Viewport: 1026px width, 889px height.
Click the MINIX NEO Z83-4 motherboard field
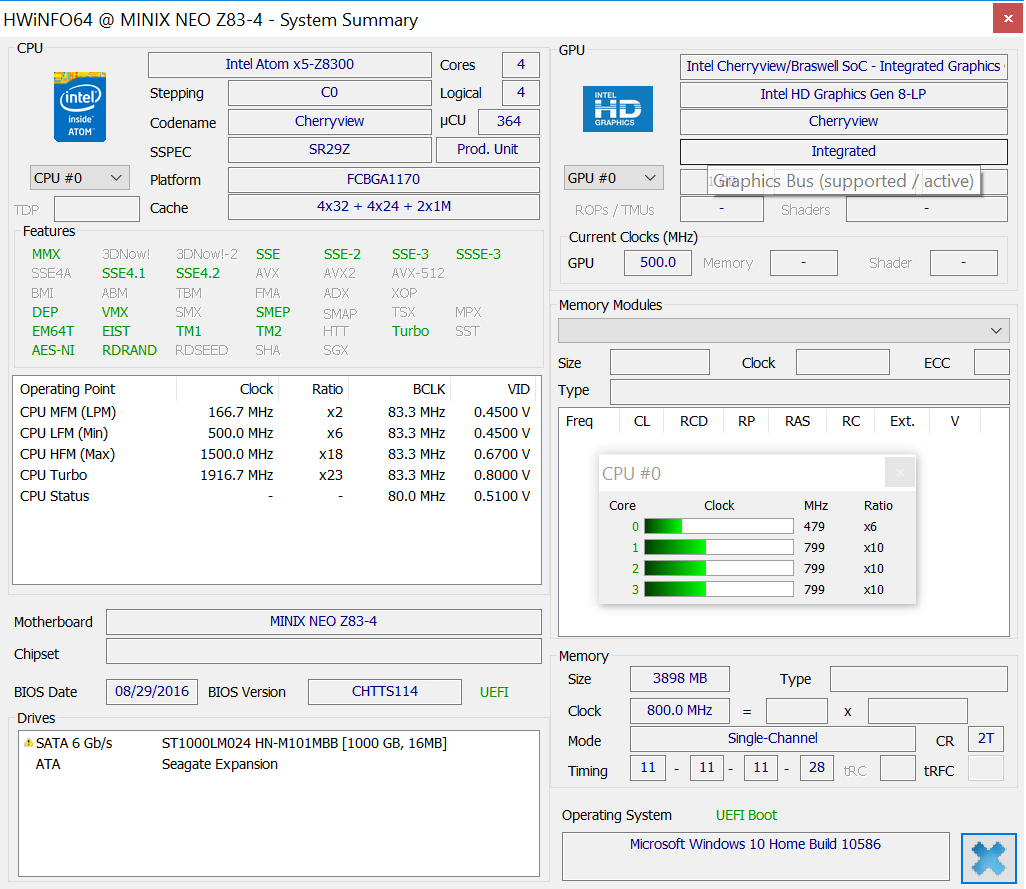tap(323, 621)
